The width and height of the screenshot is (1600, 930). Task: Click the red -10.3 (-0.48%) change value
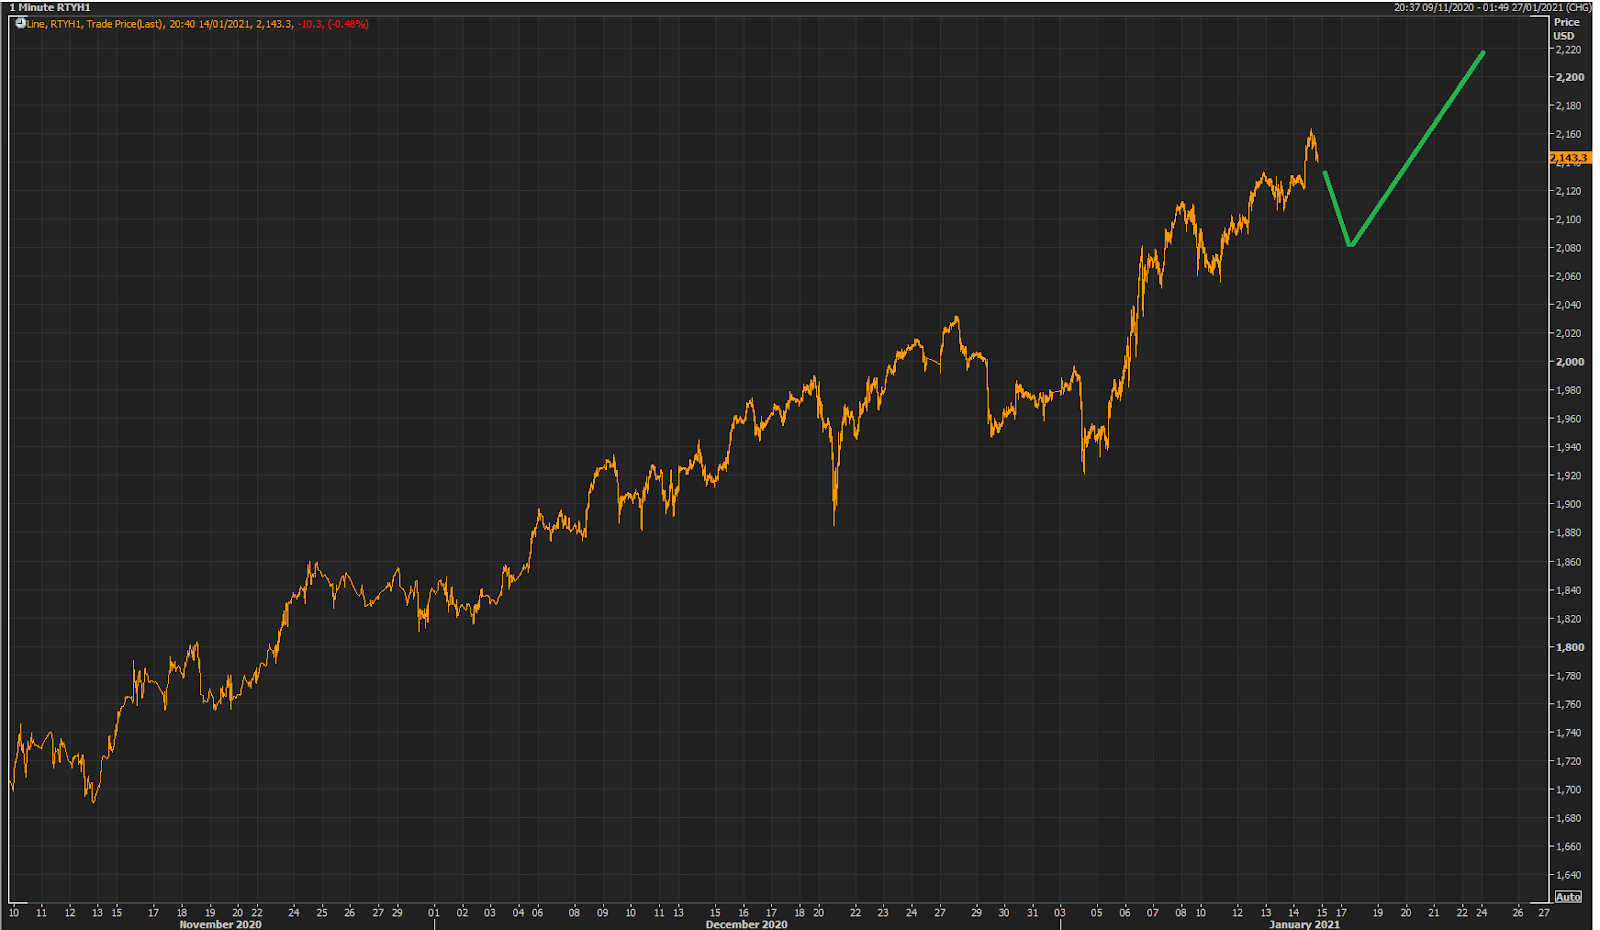point(333,24)
